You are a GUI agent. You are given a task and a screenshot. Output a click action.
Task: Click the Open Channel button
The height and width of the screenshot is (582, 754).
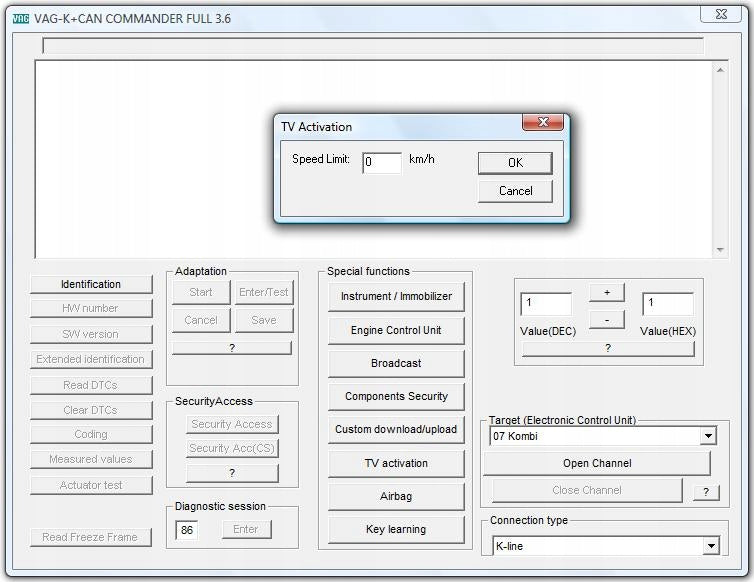pyautogui.click(x=597, y=464)
